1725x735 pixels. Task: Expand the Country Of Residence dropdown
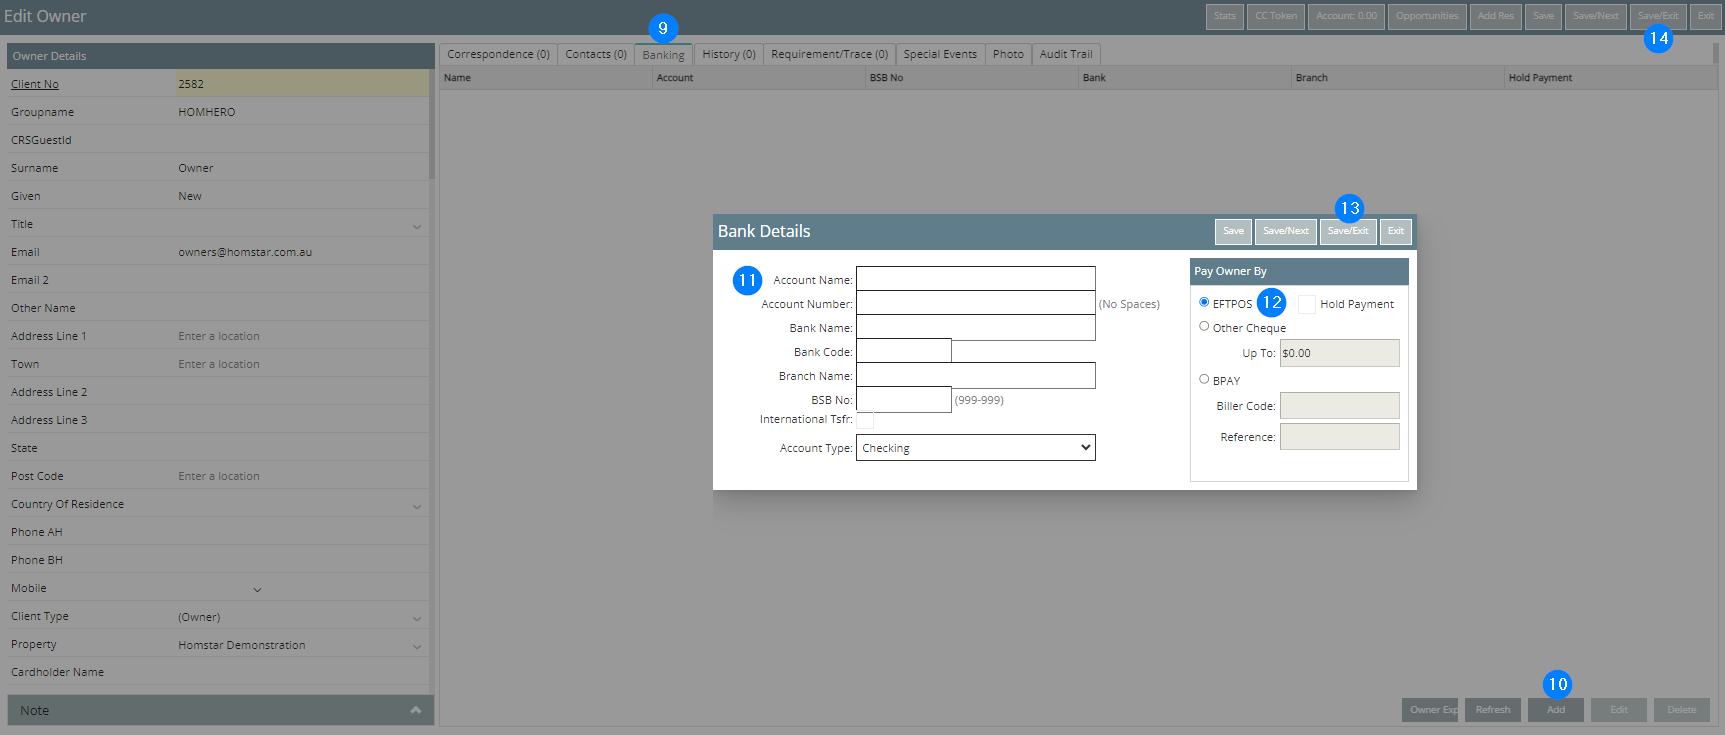point(417,506)
